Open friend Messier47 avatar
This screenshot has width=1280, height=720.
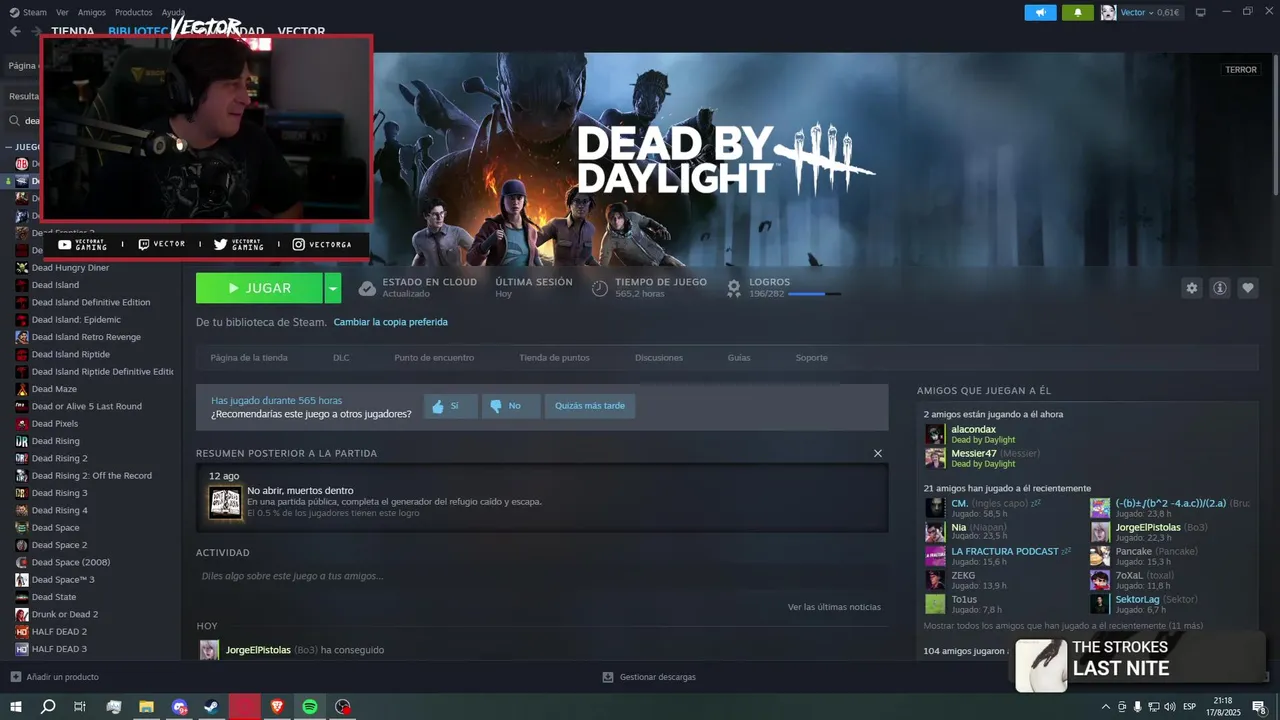935,458
